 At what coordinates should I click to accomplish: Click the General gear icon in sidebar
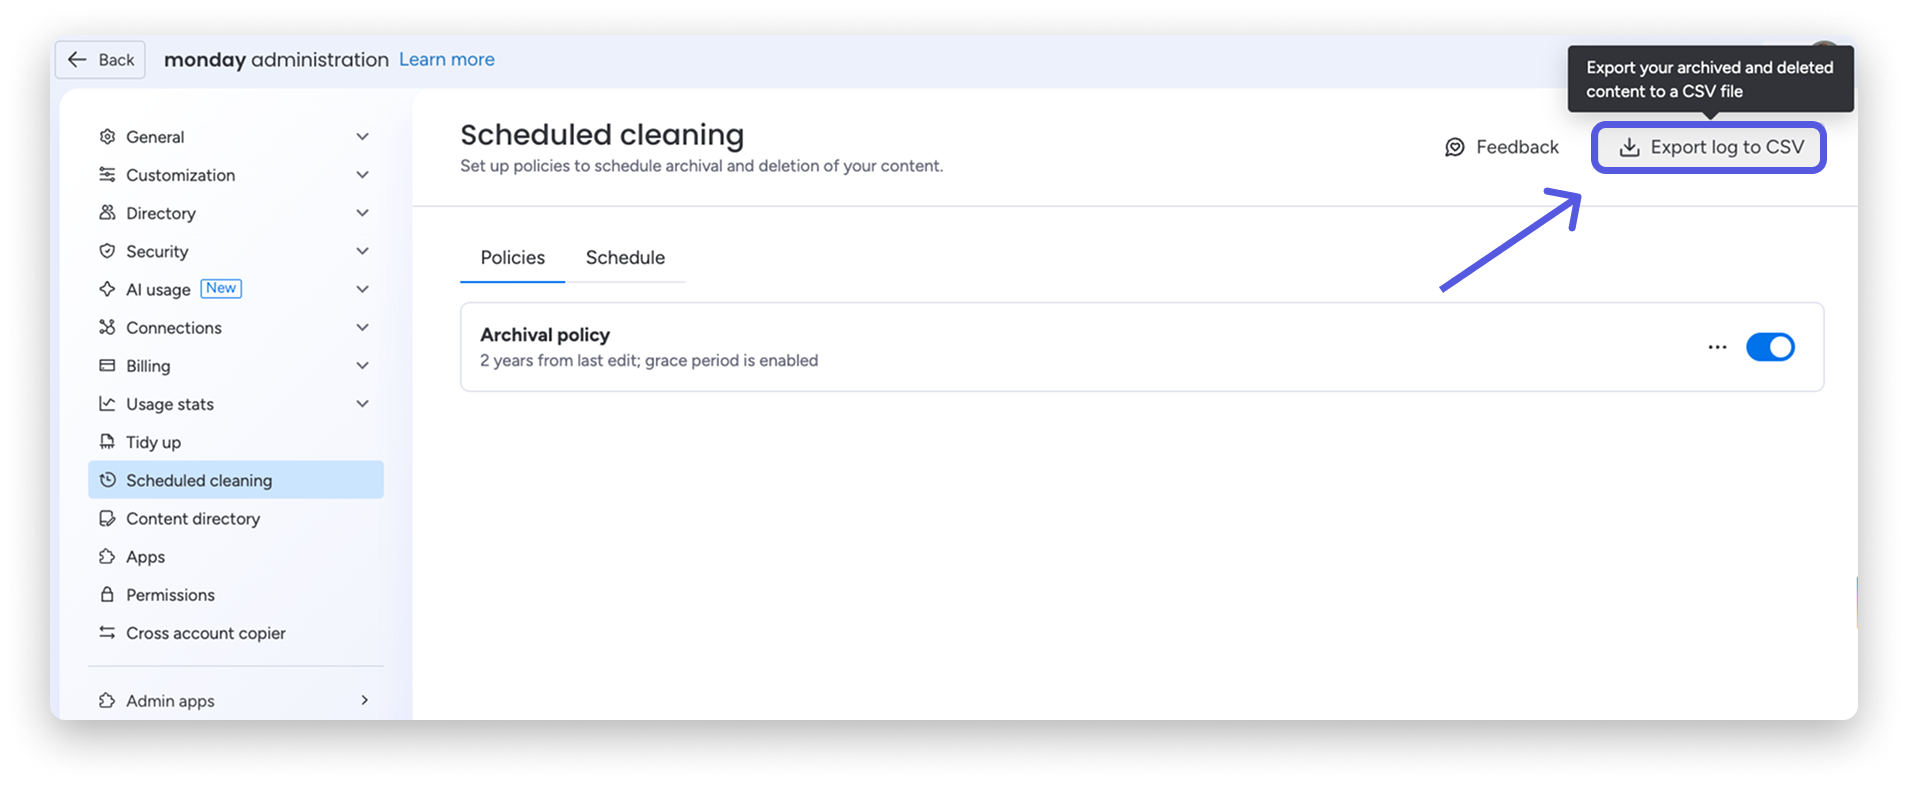[x=107, y=137]
